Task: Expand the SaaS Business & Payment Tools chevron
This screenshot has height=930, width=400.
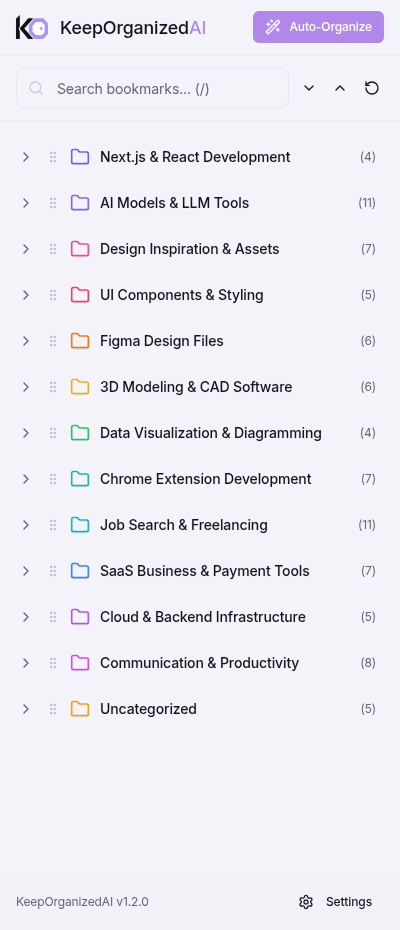Action: click(26, 571)
